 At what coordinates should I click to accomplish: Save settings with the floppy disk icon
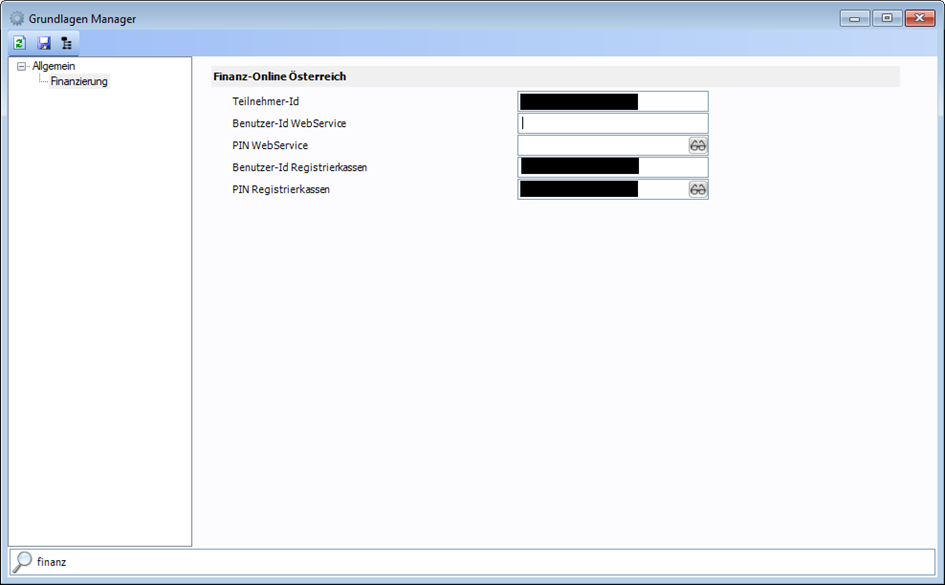click(44, 43)
